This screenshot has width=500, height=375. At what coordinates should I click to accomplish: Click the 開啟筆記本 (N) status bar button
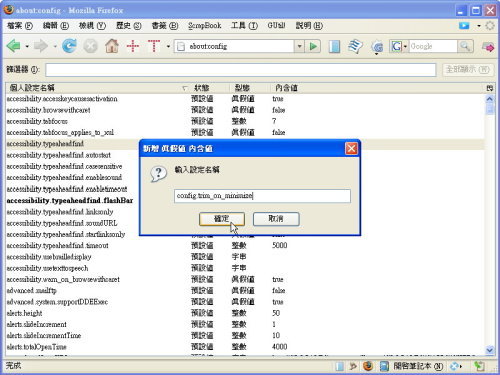(418, 366)
